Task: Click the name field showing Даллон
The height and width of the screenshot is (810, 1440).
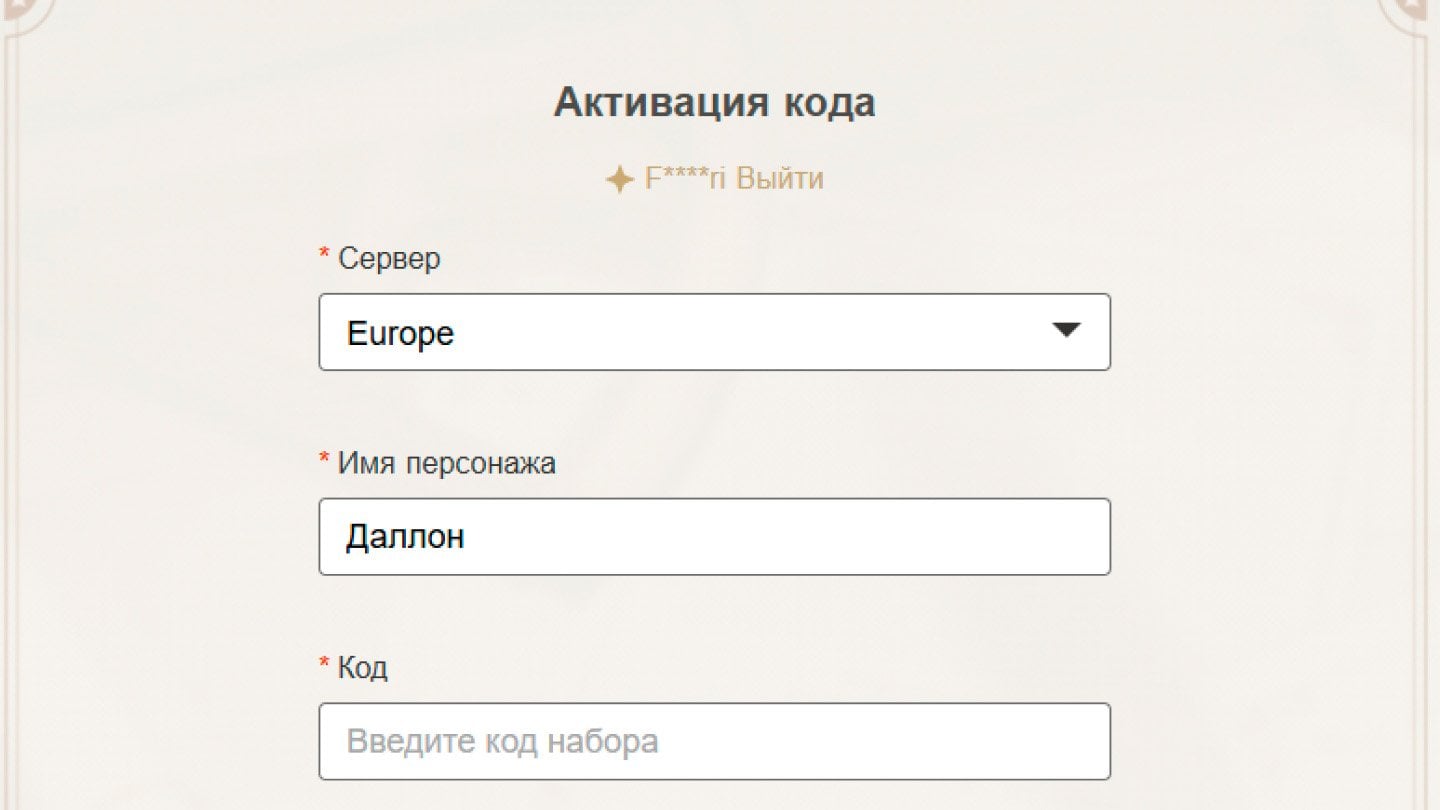Action: tap(715, 537)
